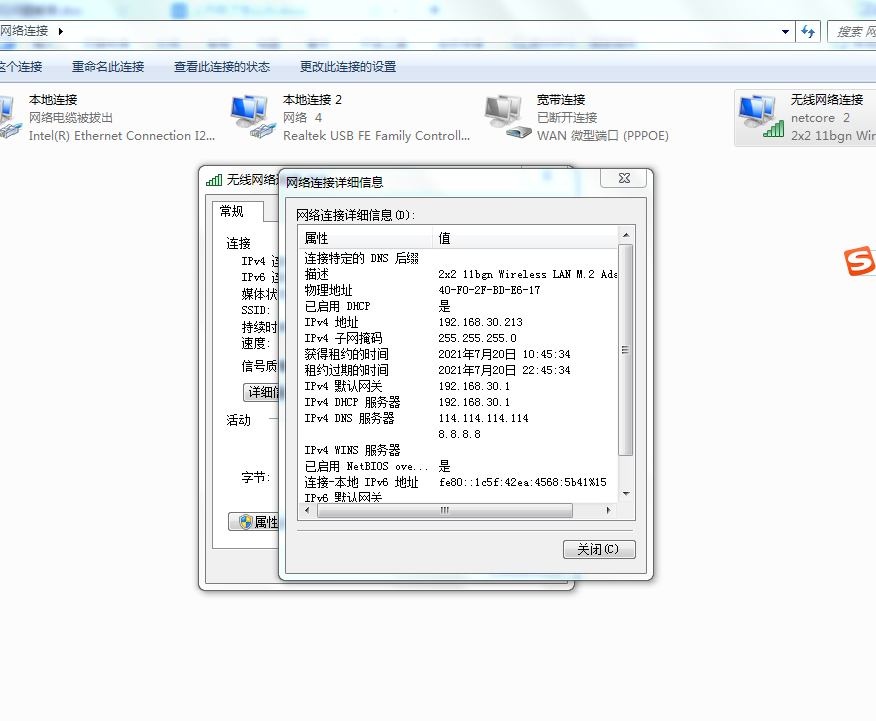Click the vertical scrollbar thumb in details list
Image resolution: width=876 pixels, height=721 pixels.
coord(626,350)
